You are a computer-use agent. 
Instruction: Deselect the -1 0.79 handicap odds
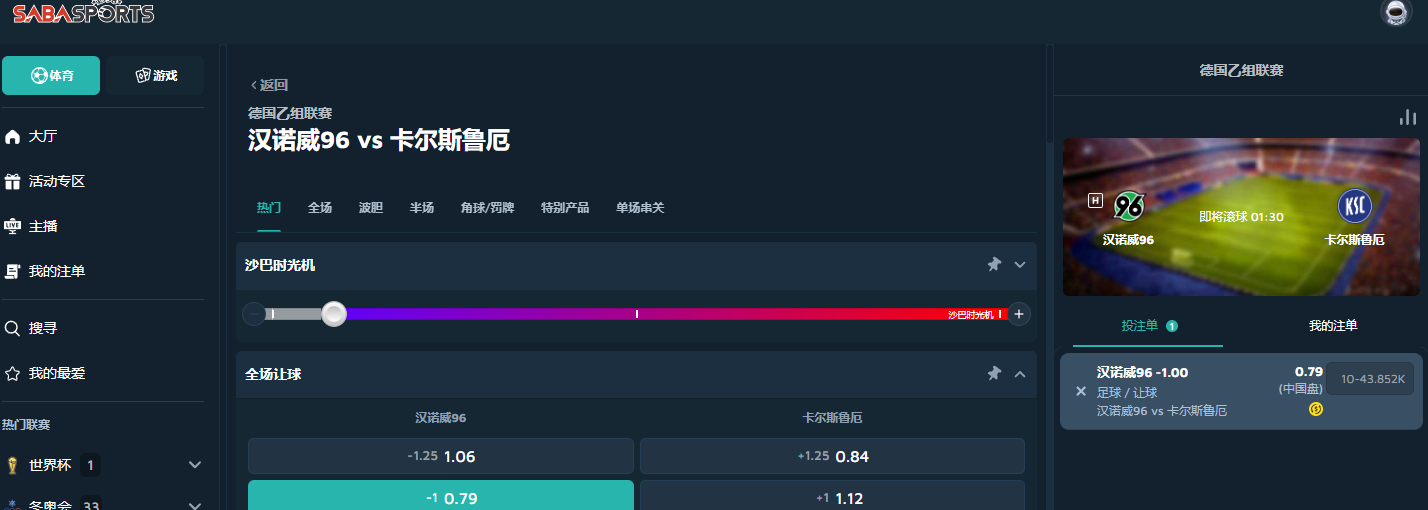pyautogui.click(x=440, y=497)
